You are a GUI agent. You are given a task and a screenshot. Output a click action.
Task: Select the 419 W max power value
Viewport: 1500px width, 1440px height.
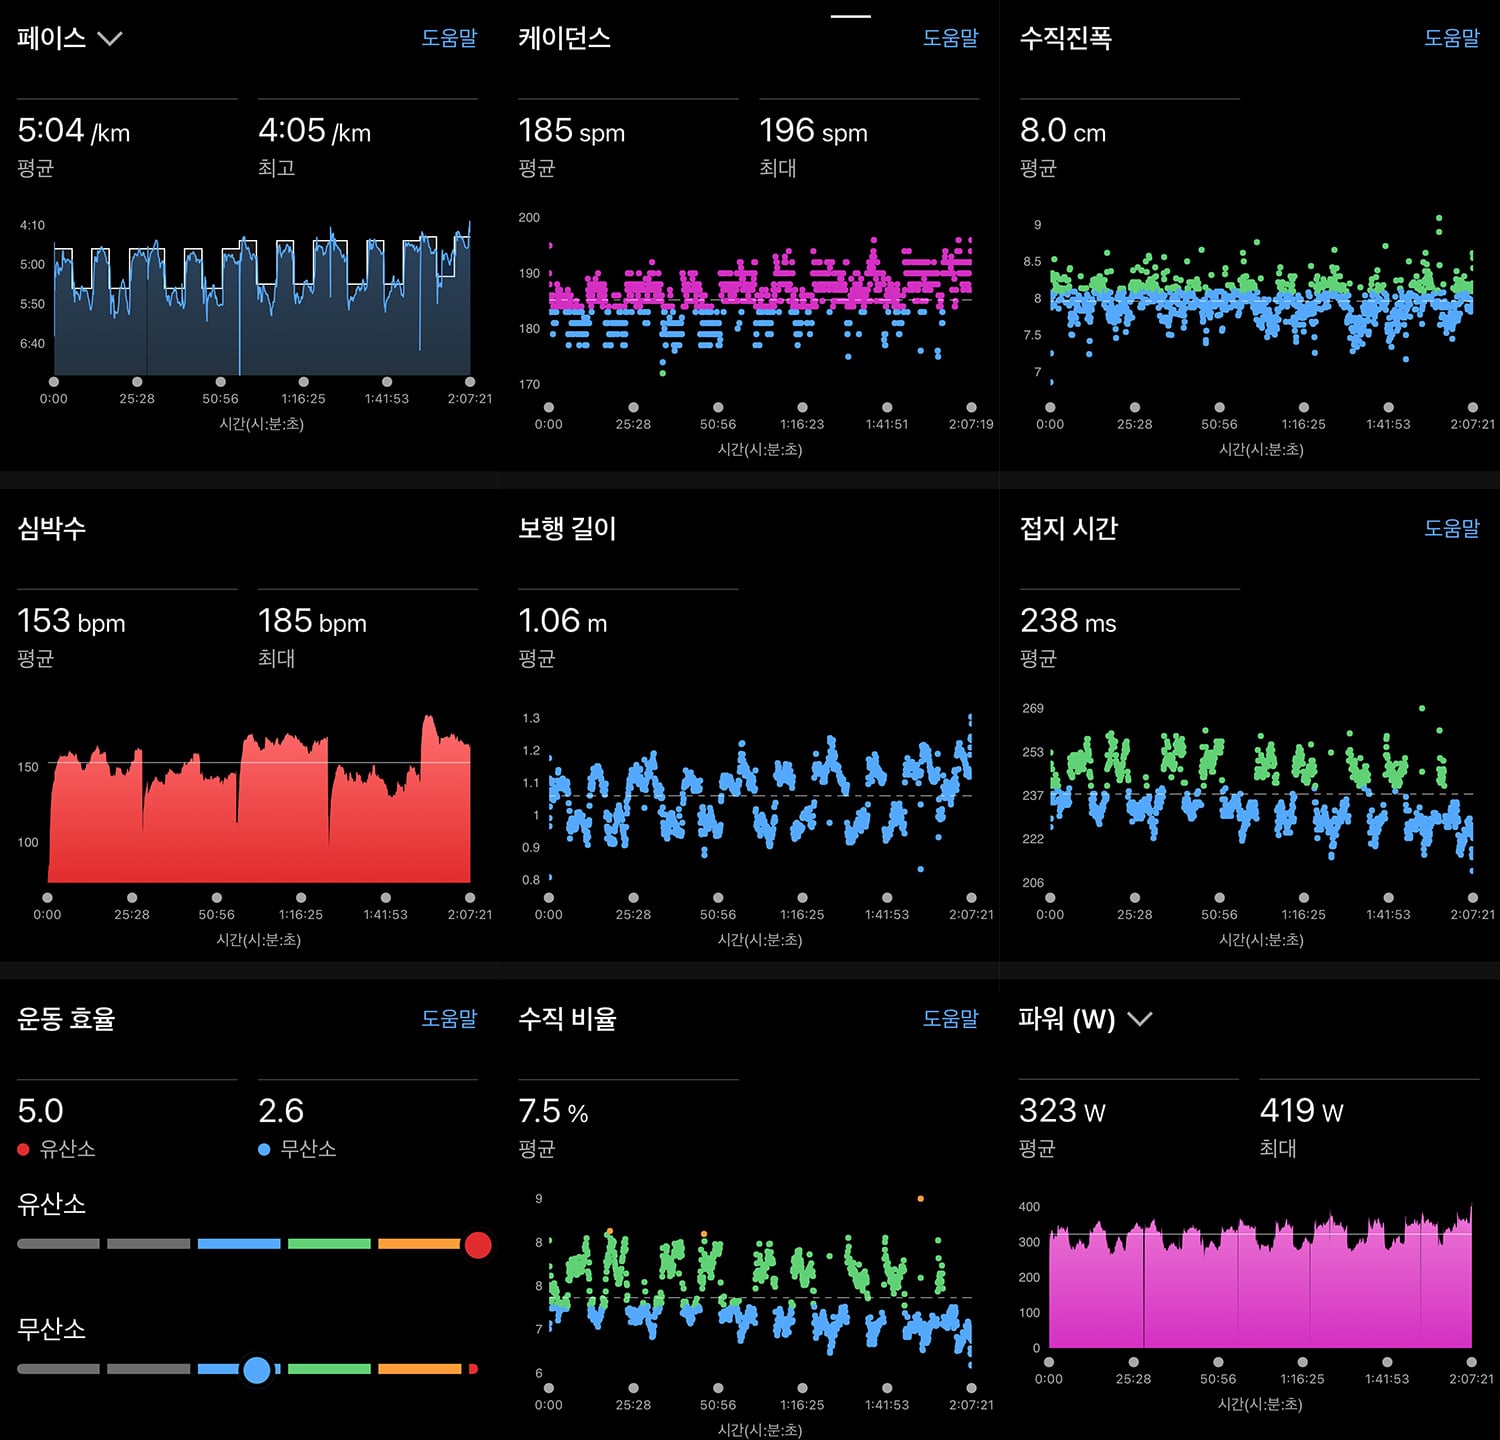tap(1301, 1111)
